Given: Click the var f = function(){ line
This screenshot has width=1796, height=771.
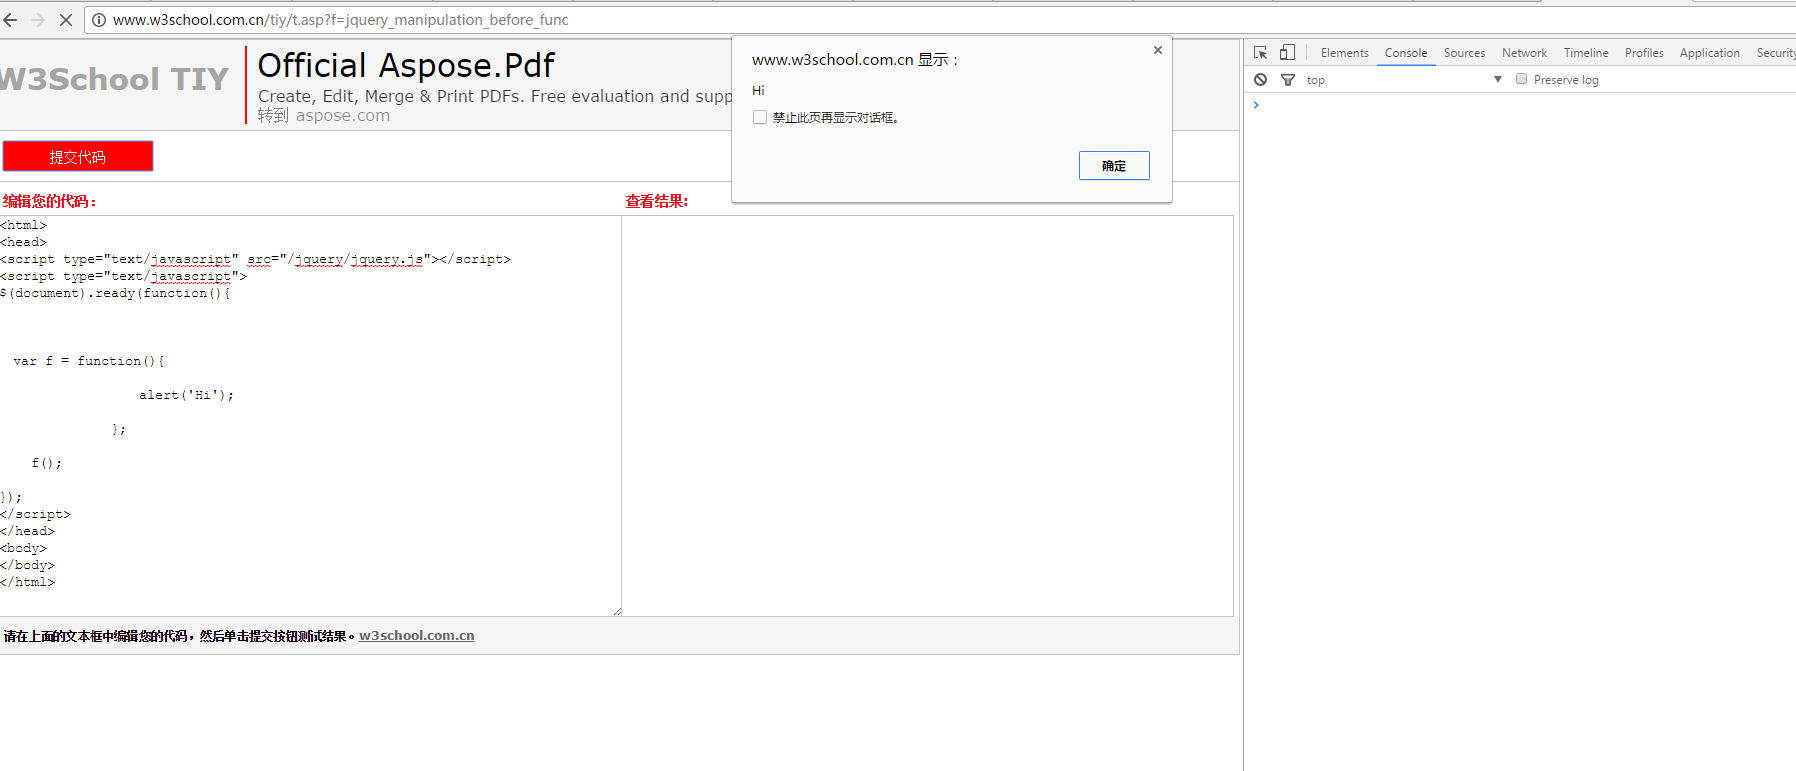Looking at the screenshot, I should pyautogui.click(x=89, y=361).
